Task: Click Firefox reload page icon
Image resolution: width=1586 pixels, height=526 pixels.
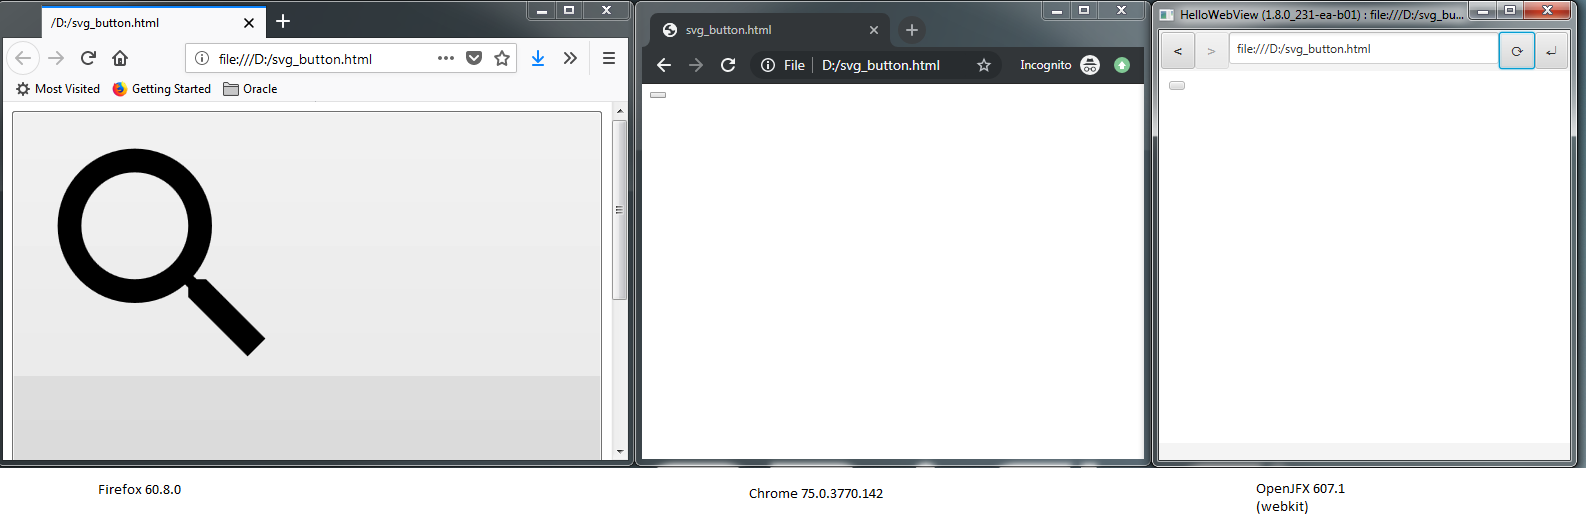Action: pyautogui.click(x=88, y=58)
